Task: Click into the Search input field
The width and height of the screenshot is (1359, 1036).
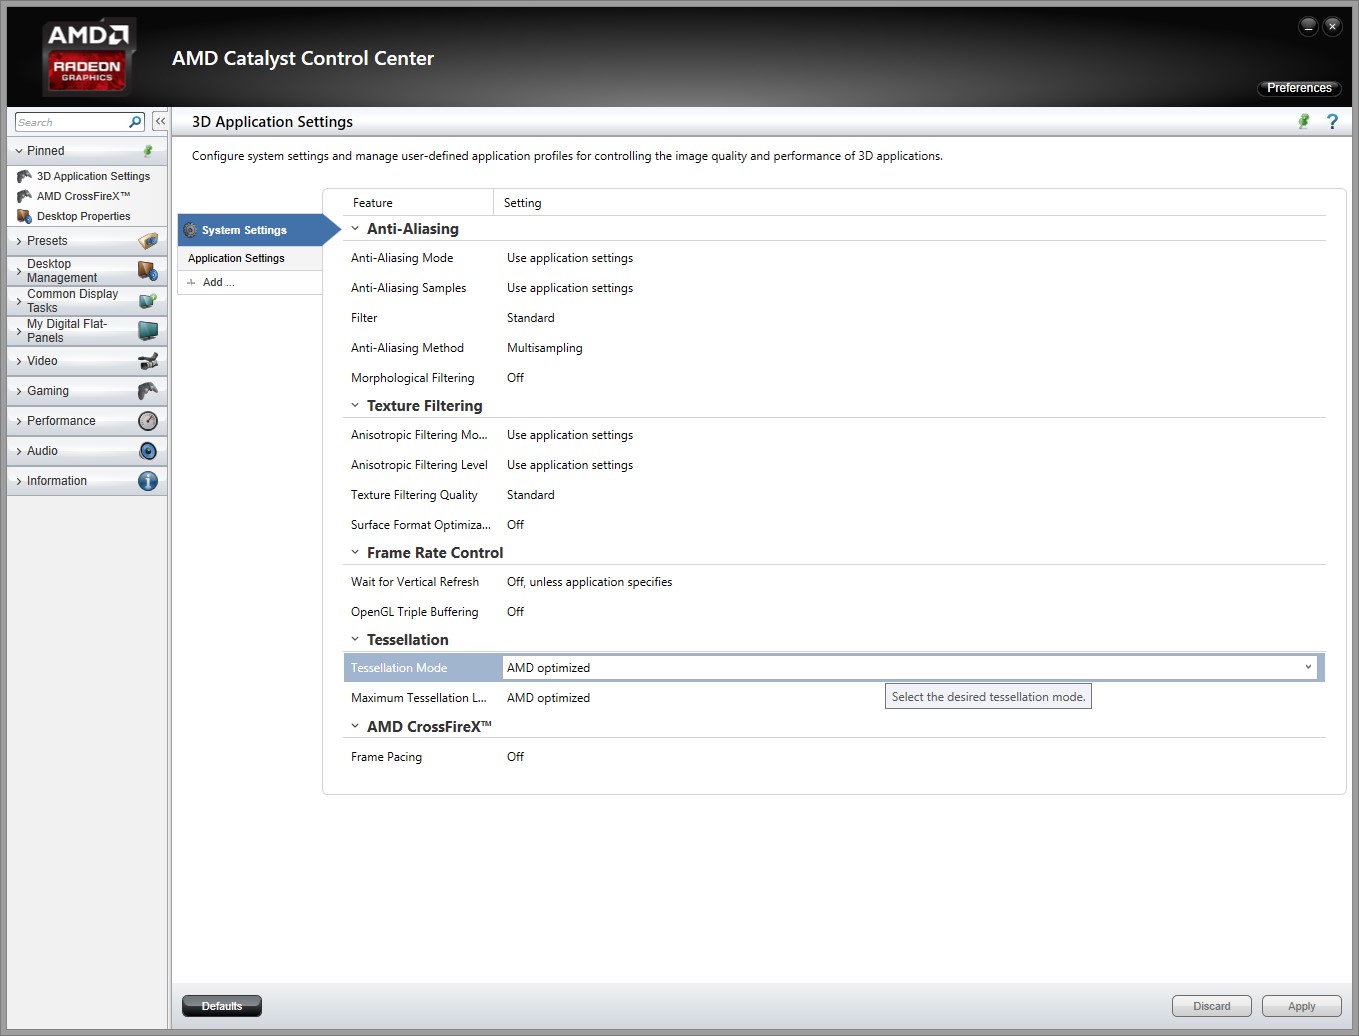Action: pyautogui.click(x=70, y=122)
